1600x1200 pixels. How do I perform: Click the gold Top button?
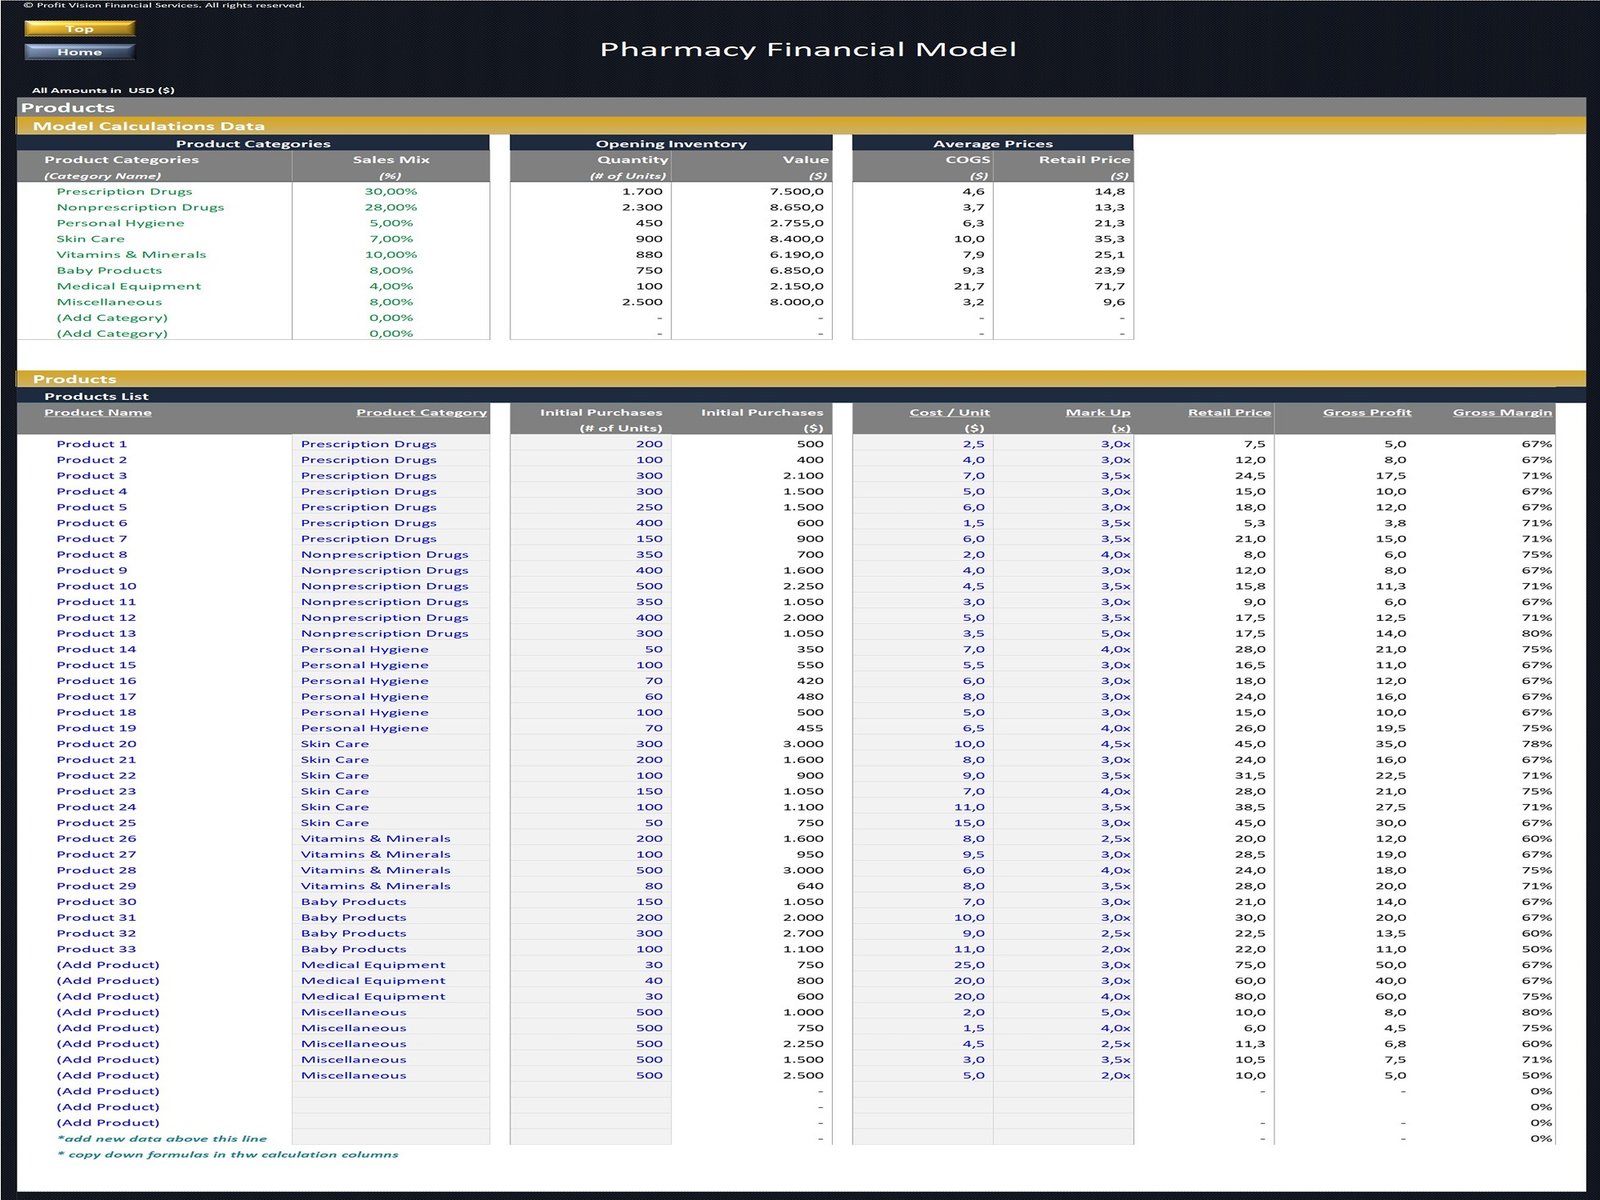coord(79,29)
